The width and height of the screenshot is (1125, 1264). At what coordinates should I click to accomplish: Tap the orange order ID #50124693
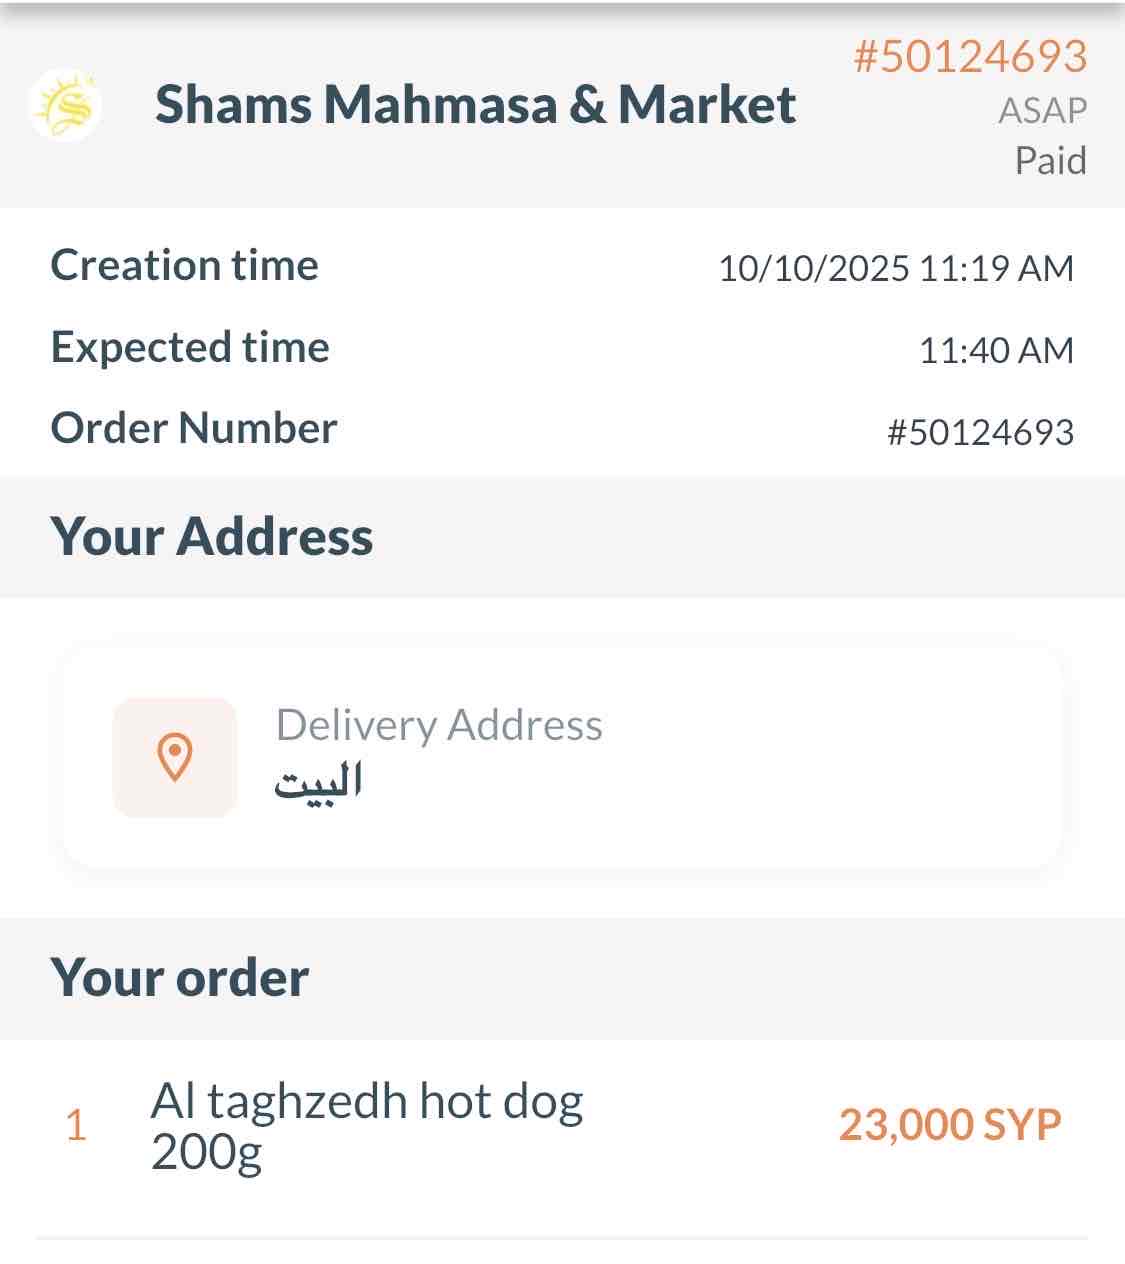(969, 57)
